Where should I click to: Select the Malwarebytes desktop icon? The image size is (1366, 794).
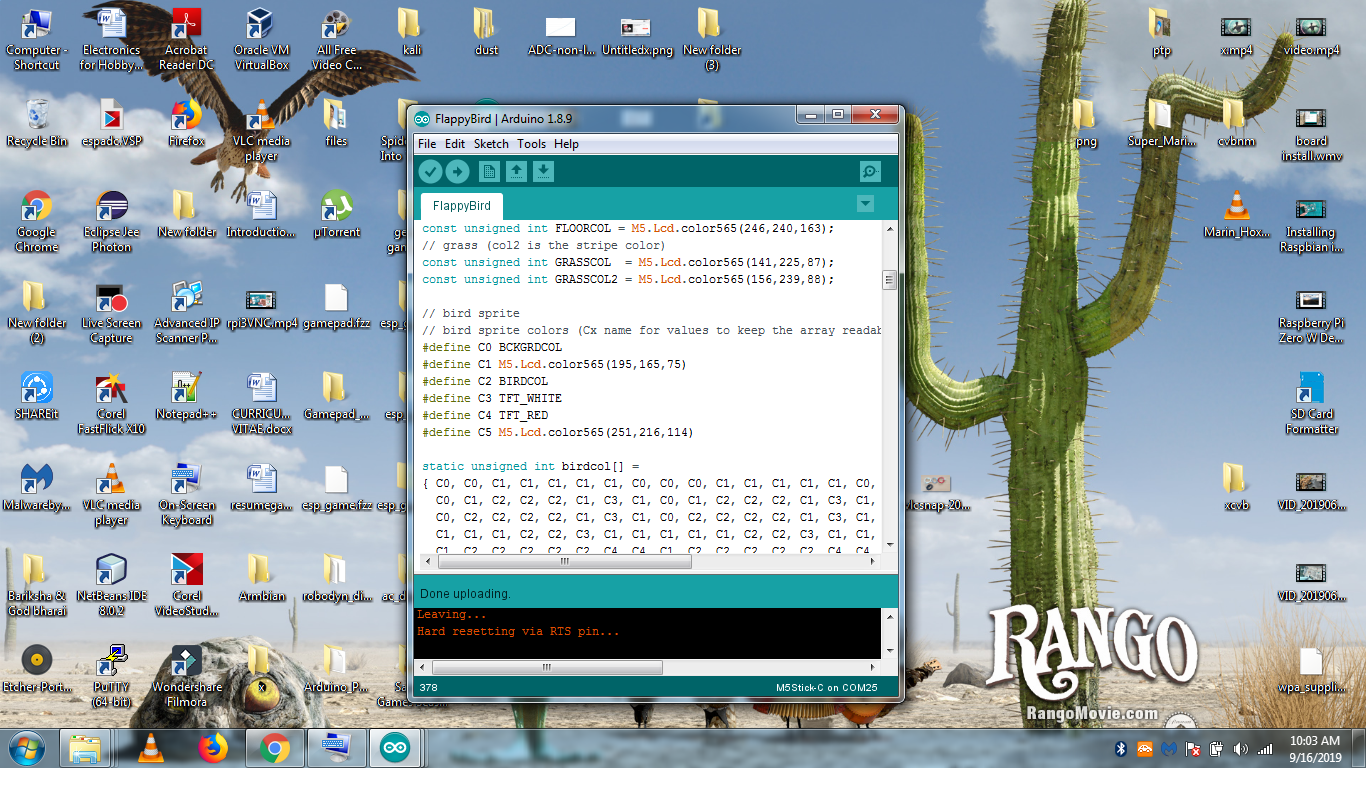click(x=37, y=487)
